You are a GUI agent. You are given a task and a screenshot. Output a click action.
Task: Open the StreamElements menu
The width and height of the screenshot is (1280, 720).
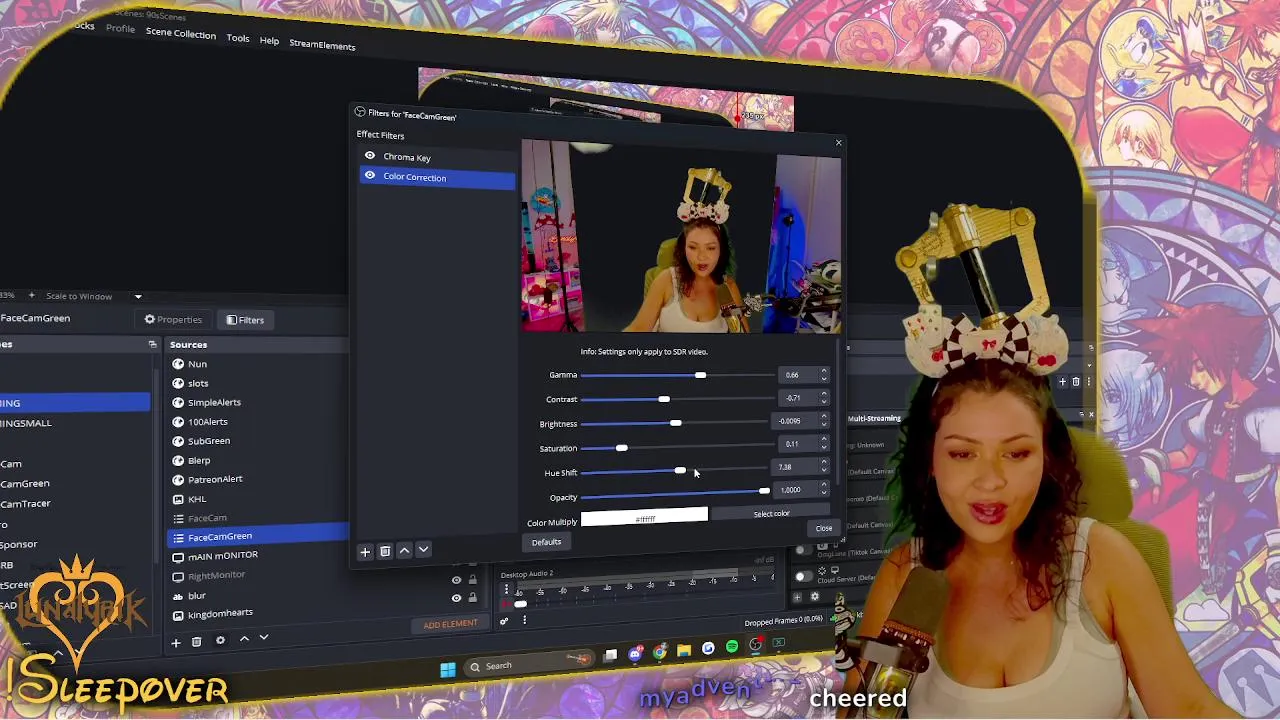pyautogui.click(x=322, y=45)
